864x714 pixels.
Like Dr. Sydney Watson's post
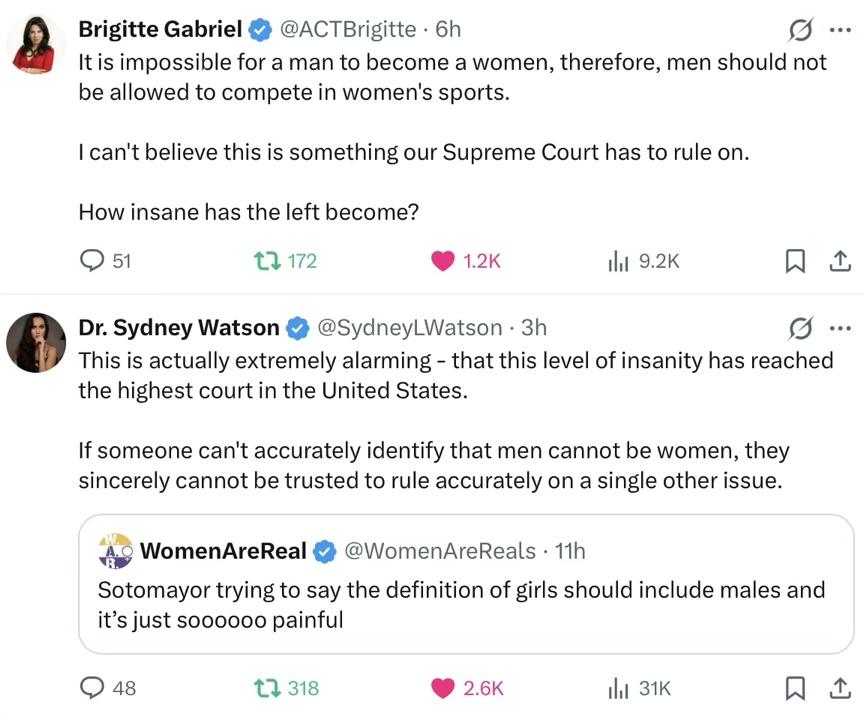tap(443, 688)
